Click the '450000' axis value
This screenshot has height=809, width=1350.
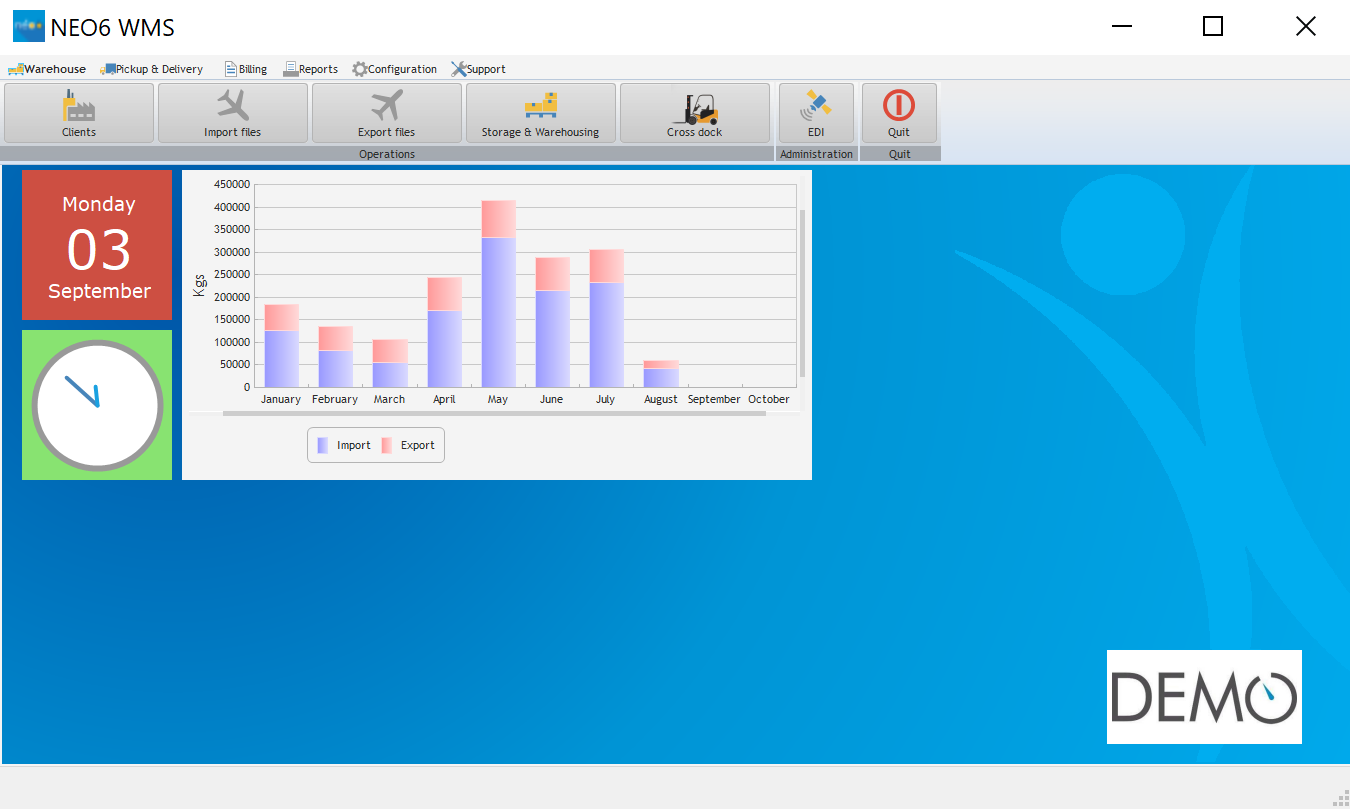click(x=232, y=185)
